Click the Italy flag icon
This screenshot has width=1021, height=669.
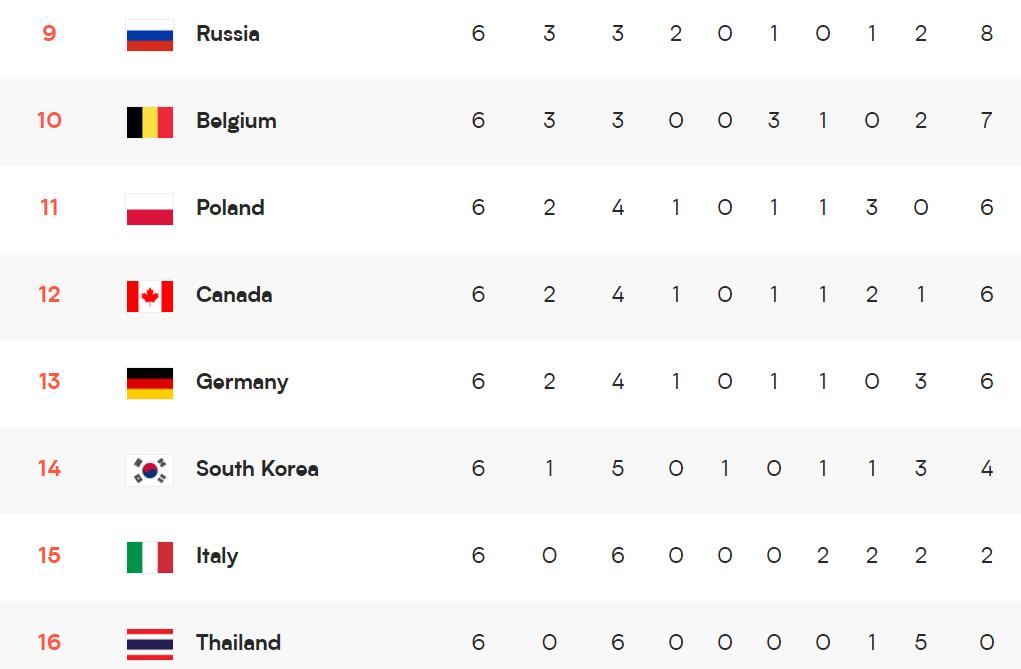[x=150, y=557]
